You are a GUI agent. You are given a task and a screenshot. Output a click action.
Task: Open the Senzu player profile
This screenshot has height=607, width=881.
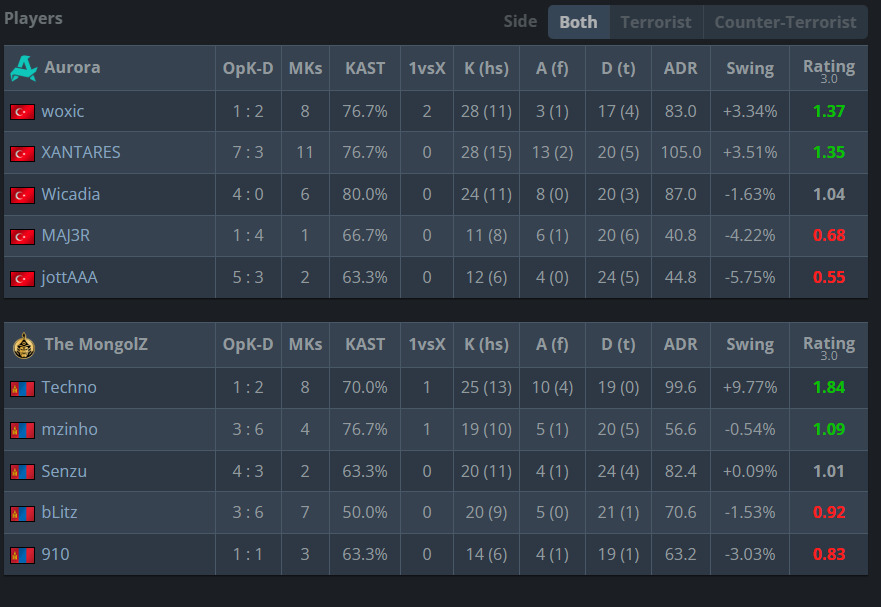(64, 471)
